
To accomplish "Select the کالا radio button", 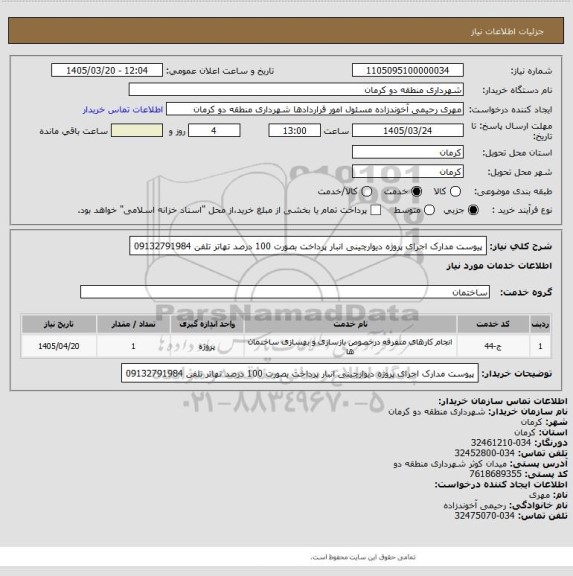I will tap(455, 191).
